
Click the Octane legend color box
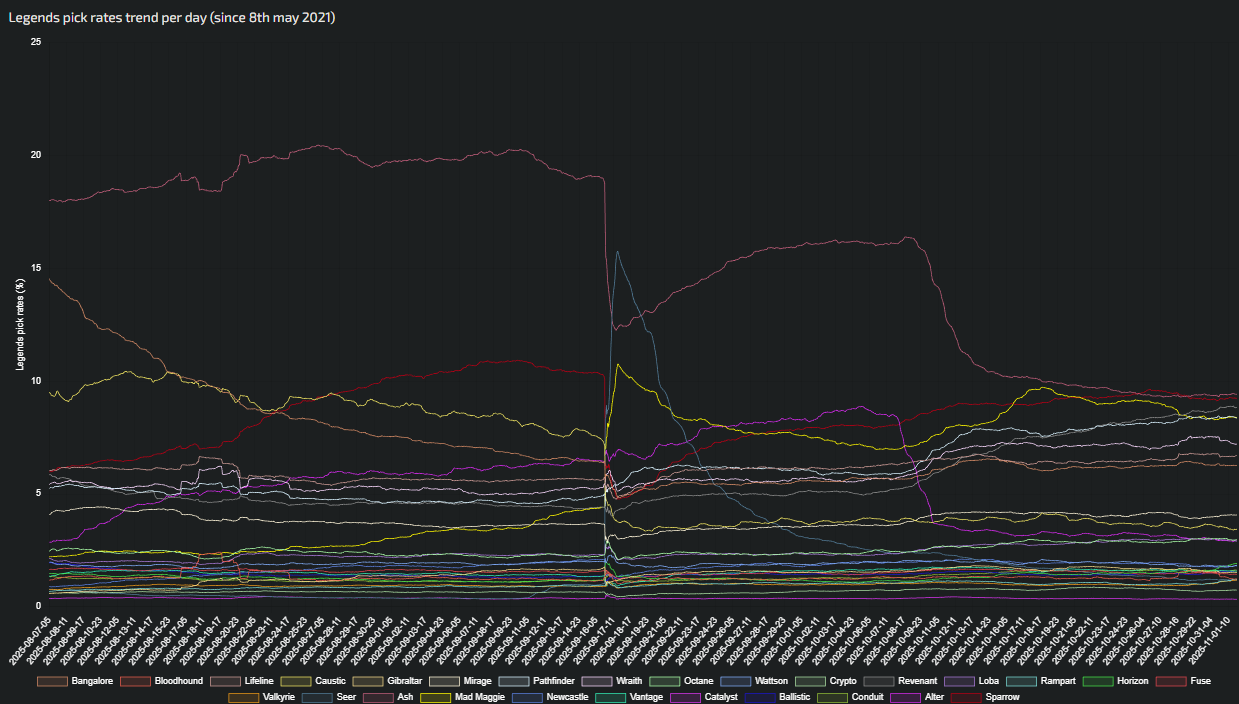point(664,681)
